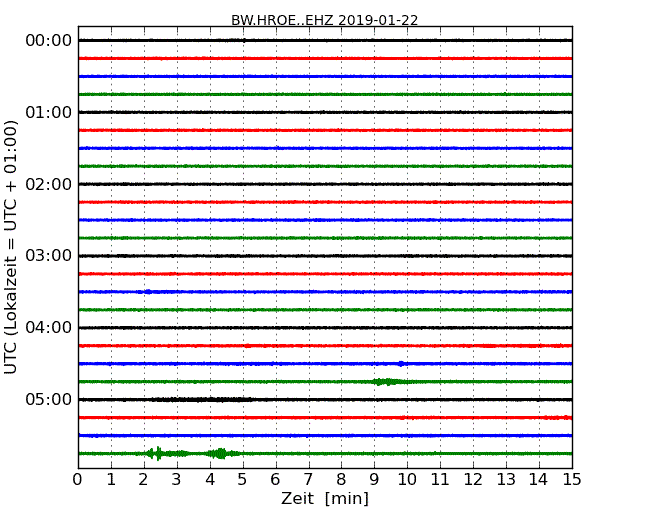Pick the 05:00 y-axis tick label

coord(49,399)
